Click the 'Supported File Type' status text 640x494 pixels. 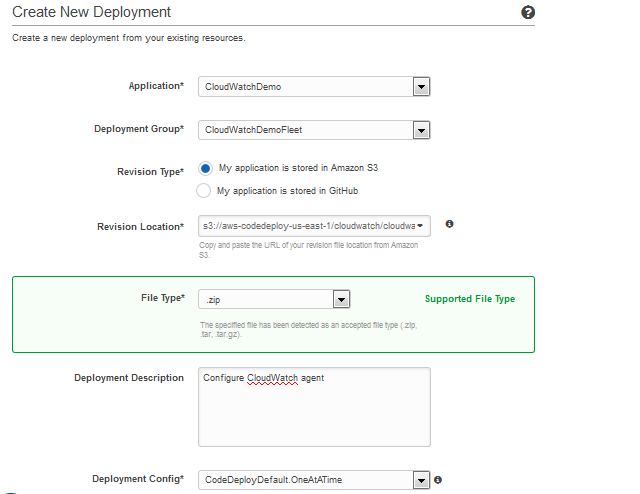click(x=470, y=299)
